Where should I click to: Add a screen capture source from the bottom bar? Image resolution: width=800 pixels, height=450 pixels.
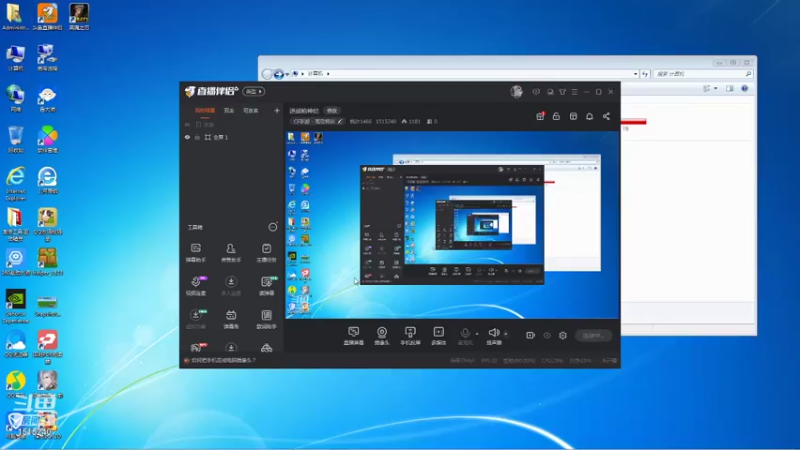tap(353, 336)
